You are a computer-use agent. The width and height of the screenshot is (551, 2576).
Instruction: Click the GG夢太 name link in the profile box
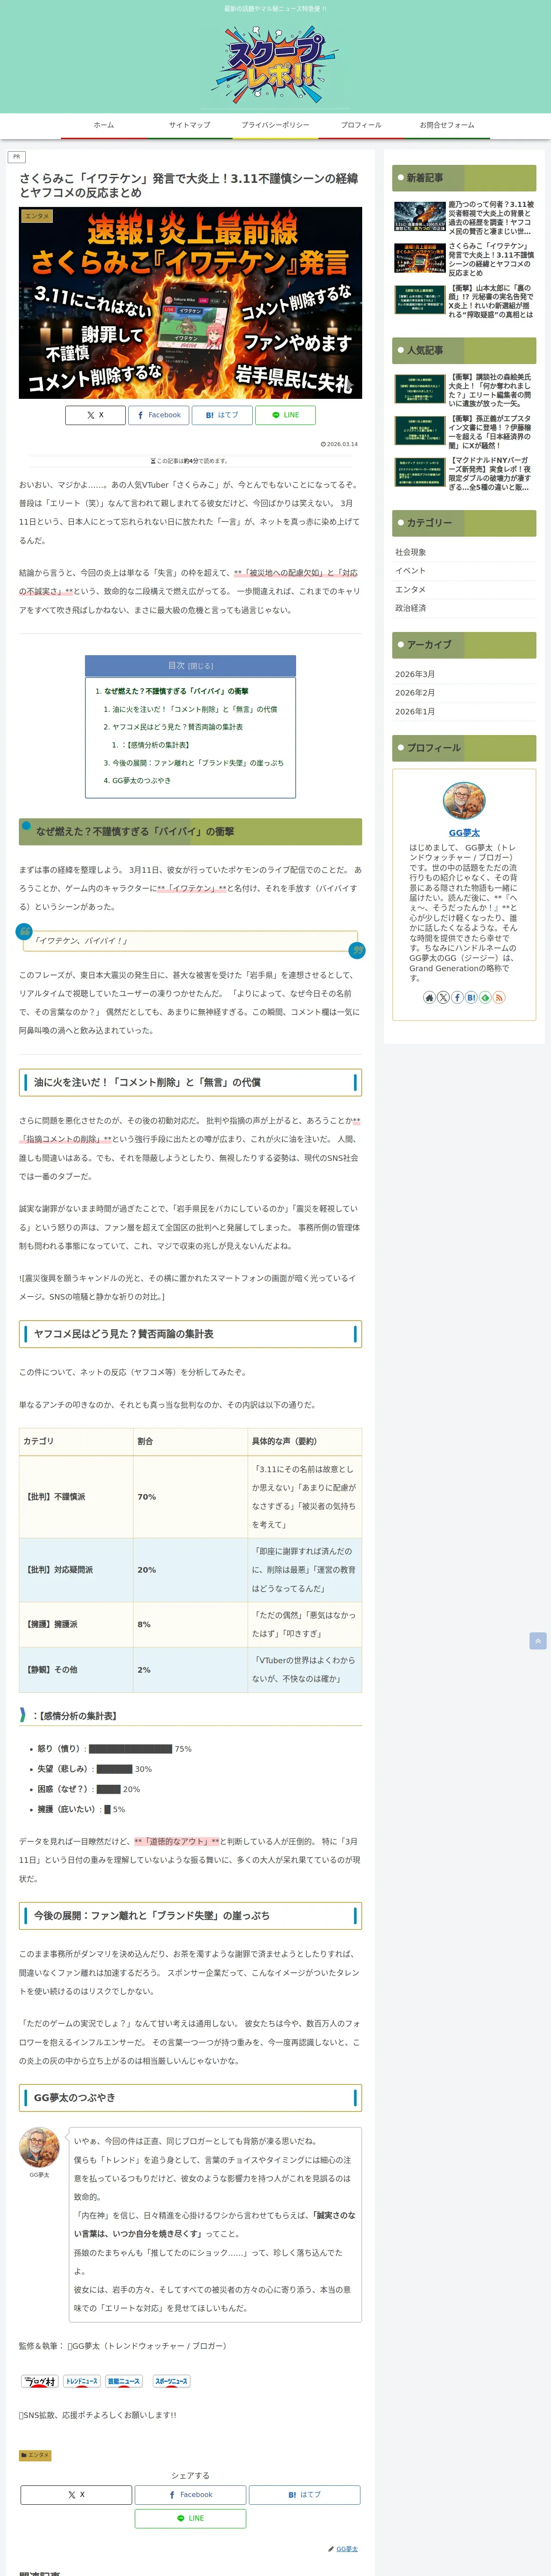[464, 833]
